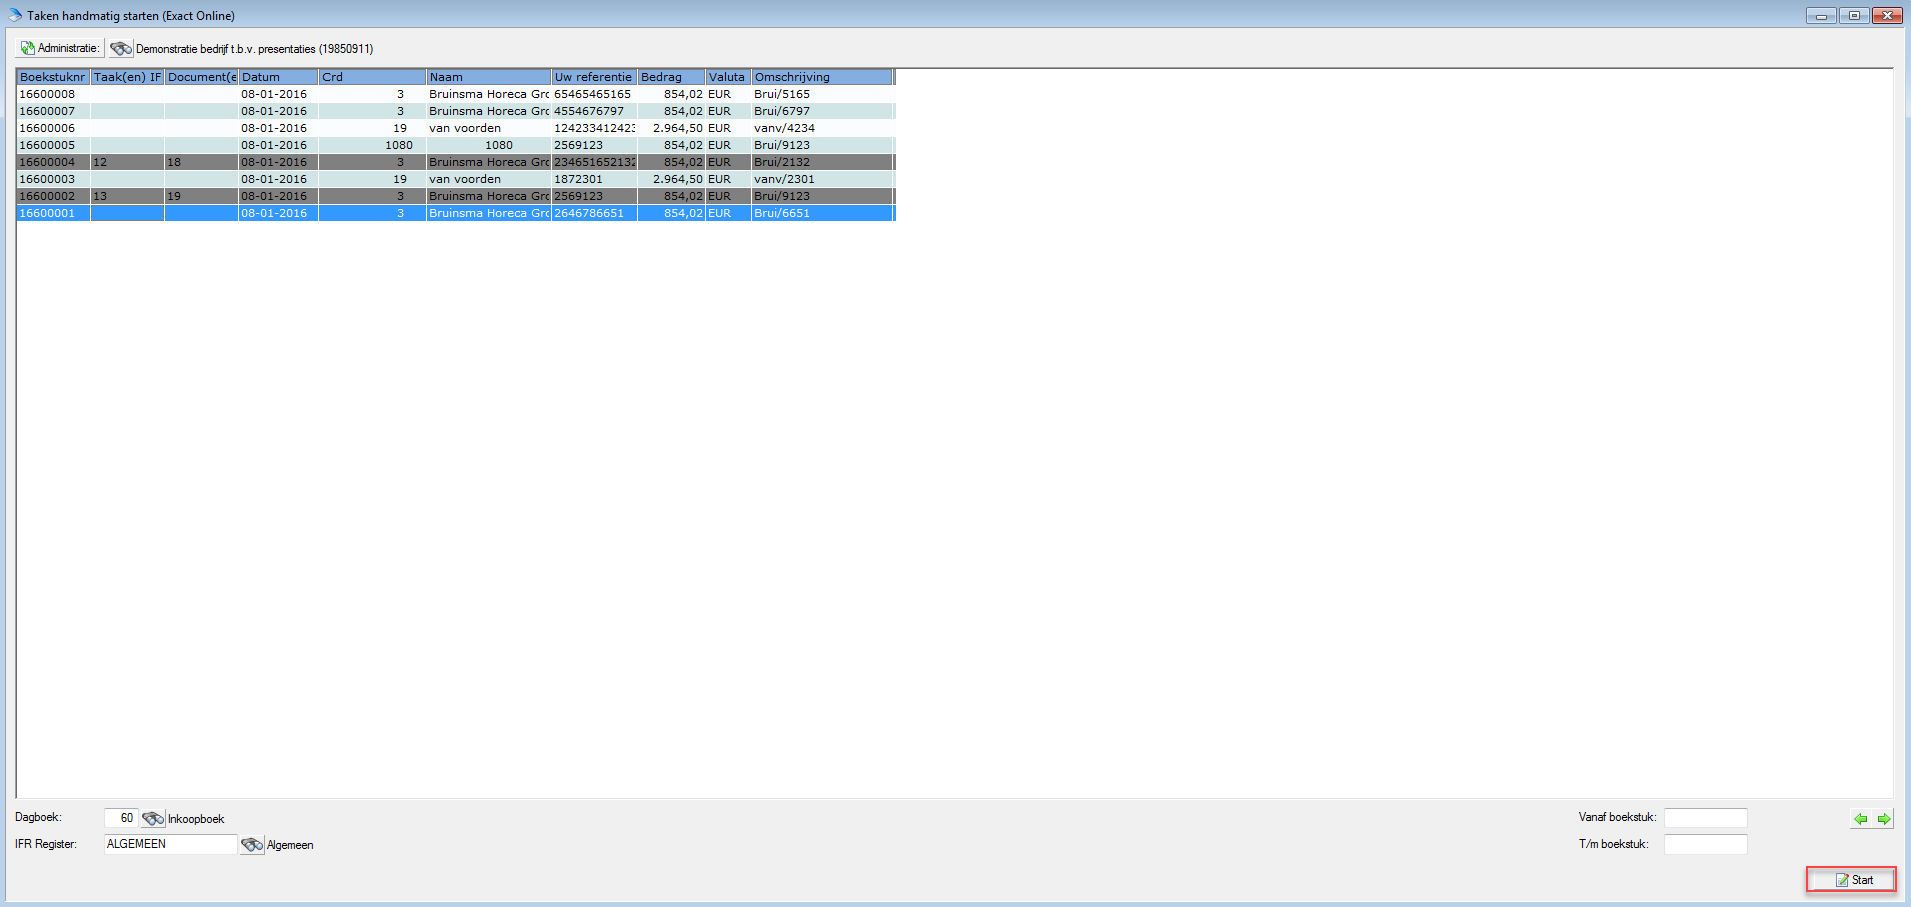Click description Brui/6797 cell
This screenshot has height=907, width=1911.
(822, 111)
